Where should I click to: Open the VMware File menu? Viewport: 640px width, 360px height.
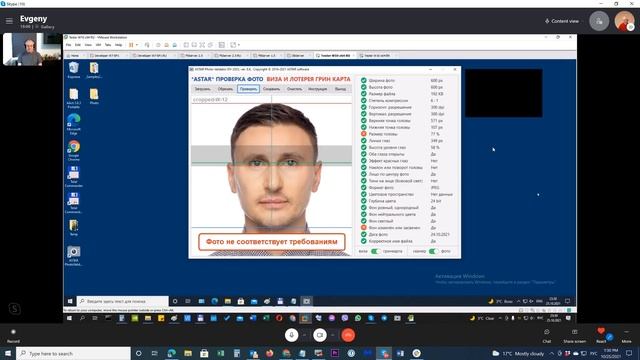click(x=69, y=45)
